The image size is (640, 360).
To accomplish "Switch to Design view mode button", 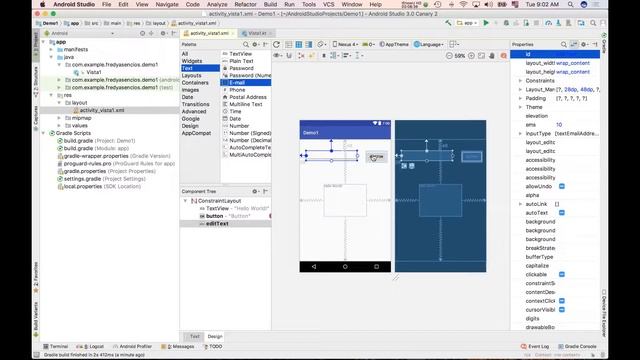I will [x=289, y=44].
